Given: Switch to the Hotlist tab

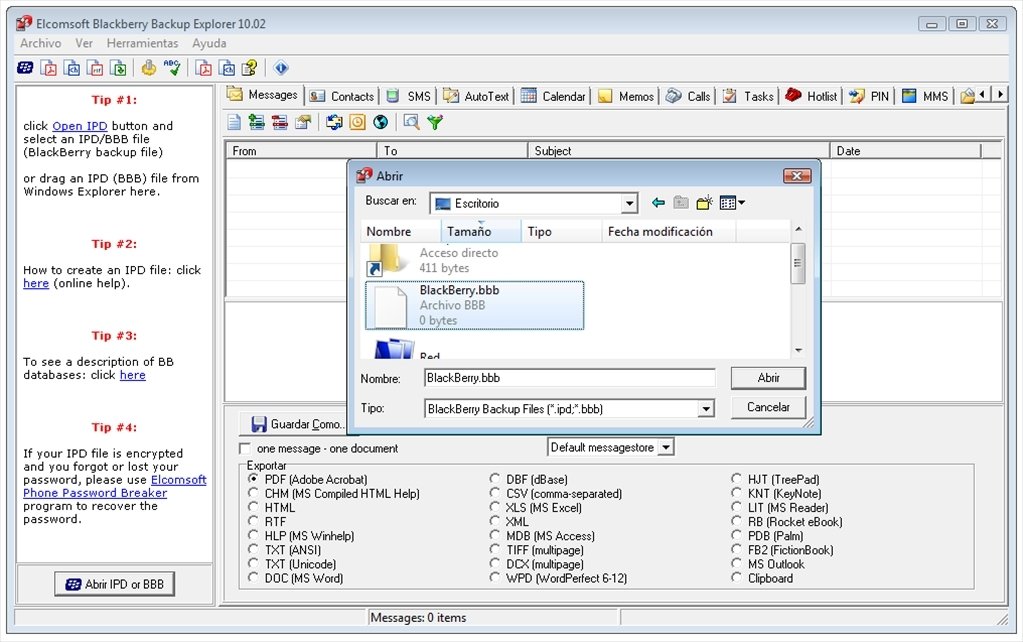Looking at the screenshot, I should 812,97.
